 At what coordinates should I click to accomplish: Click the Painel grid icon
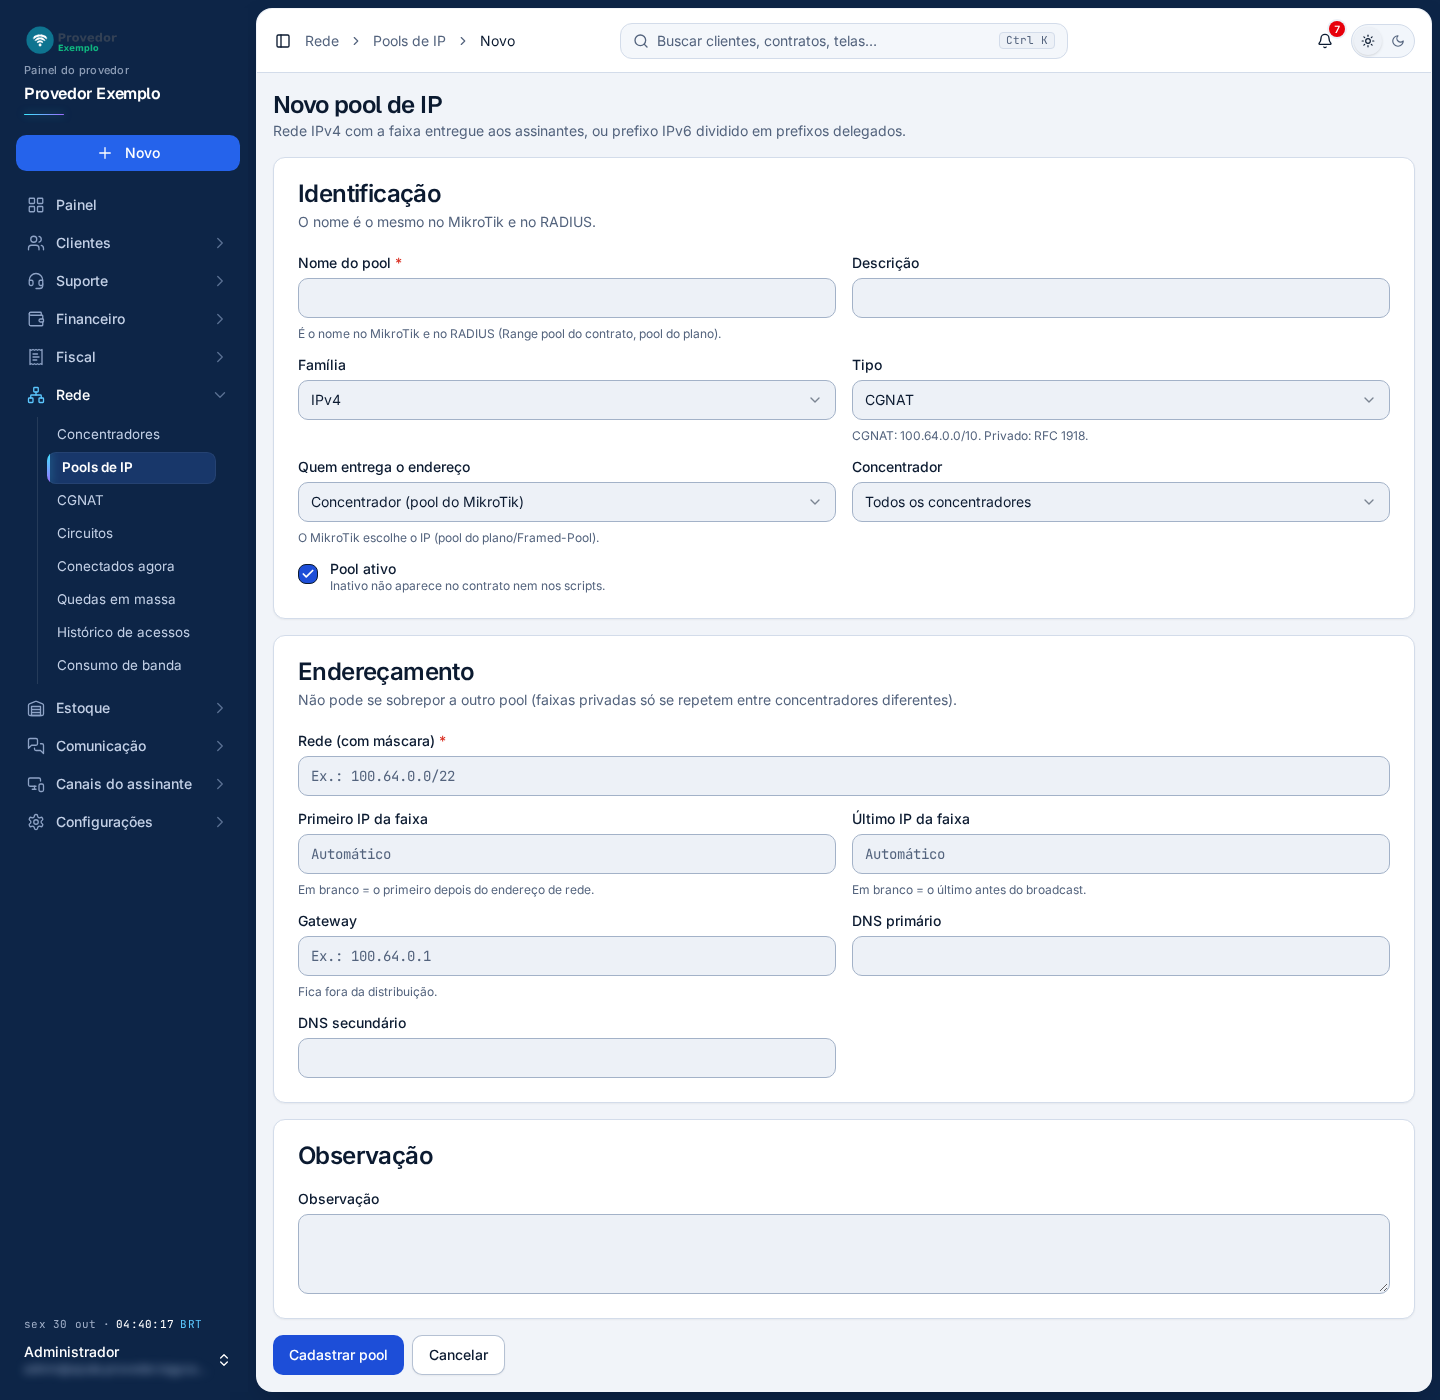[36, 205]
